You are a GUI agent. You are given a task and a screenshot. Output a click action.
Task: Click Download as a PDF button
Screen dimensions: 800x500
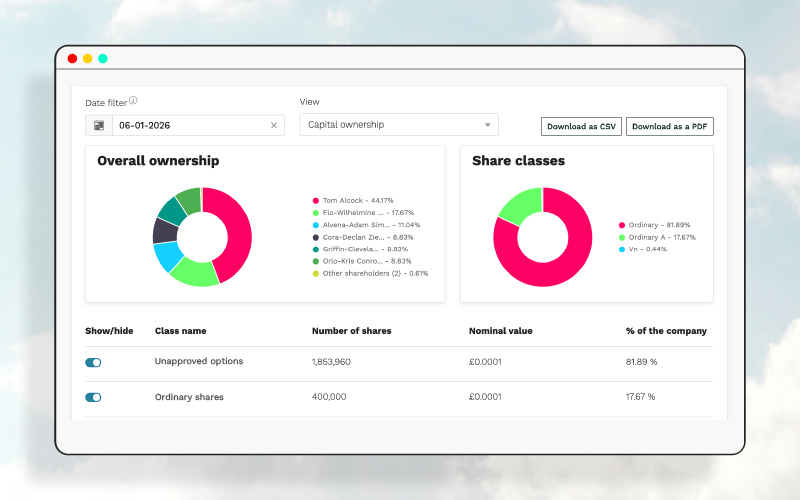669,127
